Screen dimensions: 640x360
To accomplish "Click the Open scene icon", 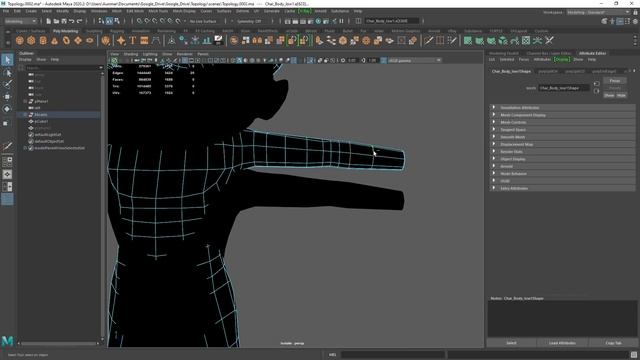I will tap(56, 21).
